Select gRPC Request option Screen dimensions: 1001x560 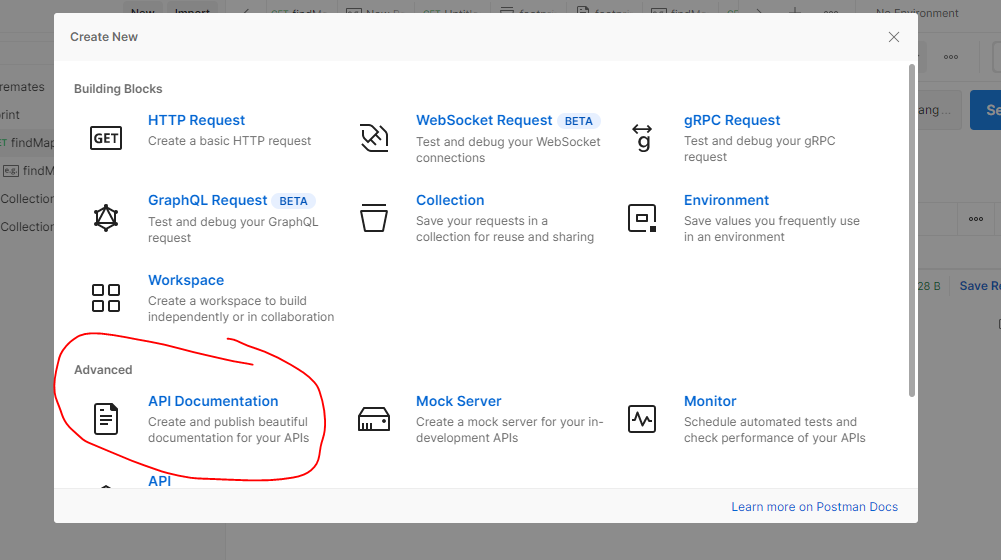pos(732,120)
